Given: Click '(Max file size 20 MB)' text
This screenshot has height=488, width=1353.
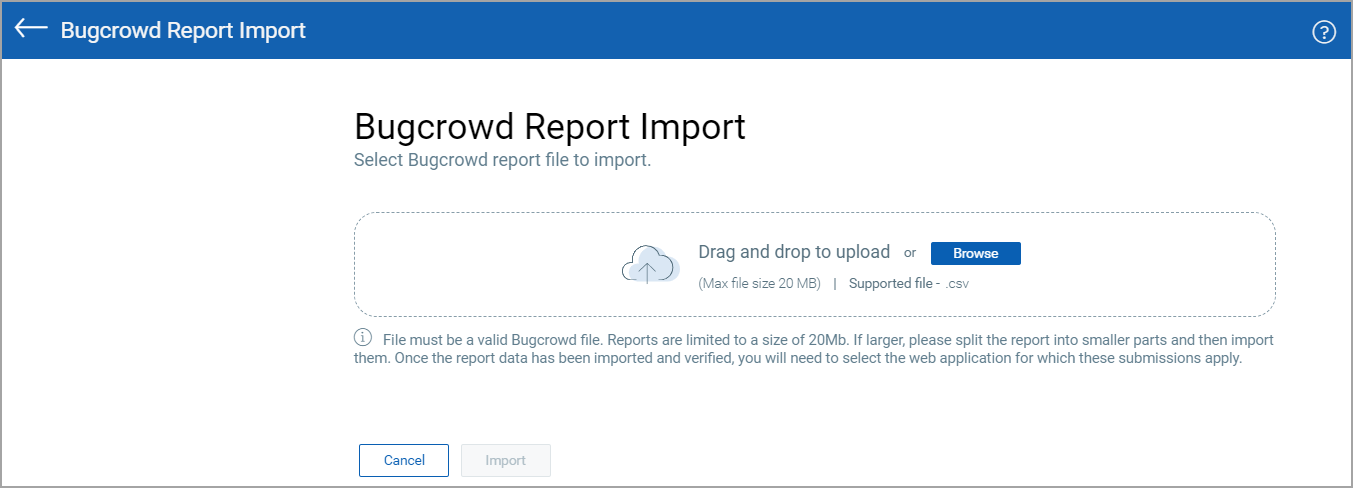Looking at the screenshot, I should (x=759, y=283).
